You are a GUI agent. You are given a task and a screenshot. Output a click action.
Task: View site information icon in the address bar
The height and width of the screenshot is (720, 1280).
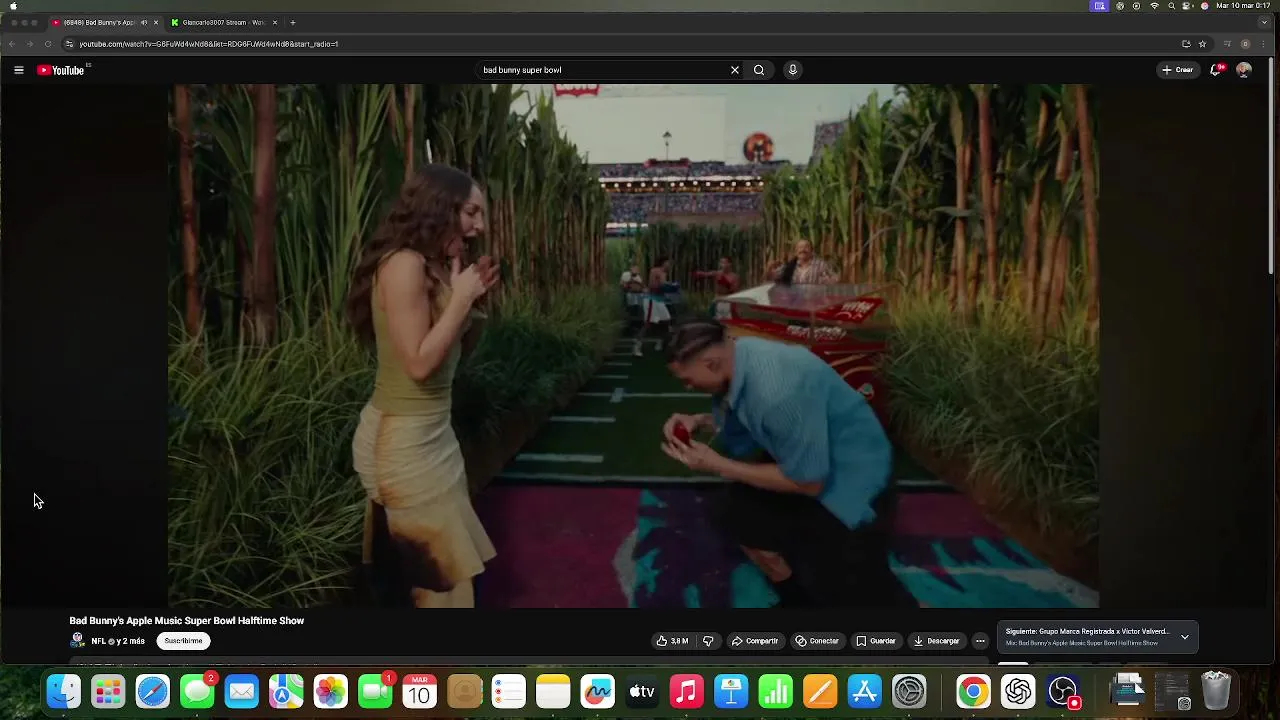(x=69, y=44)
